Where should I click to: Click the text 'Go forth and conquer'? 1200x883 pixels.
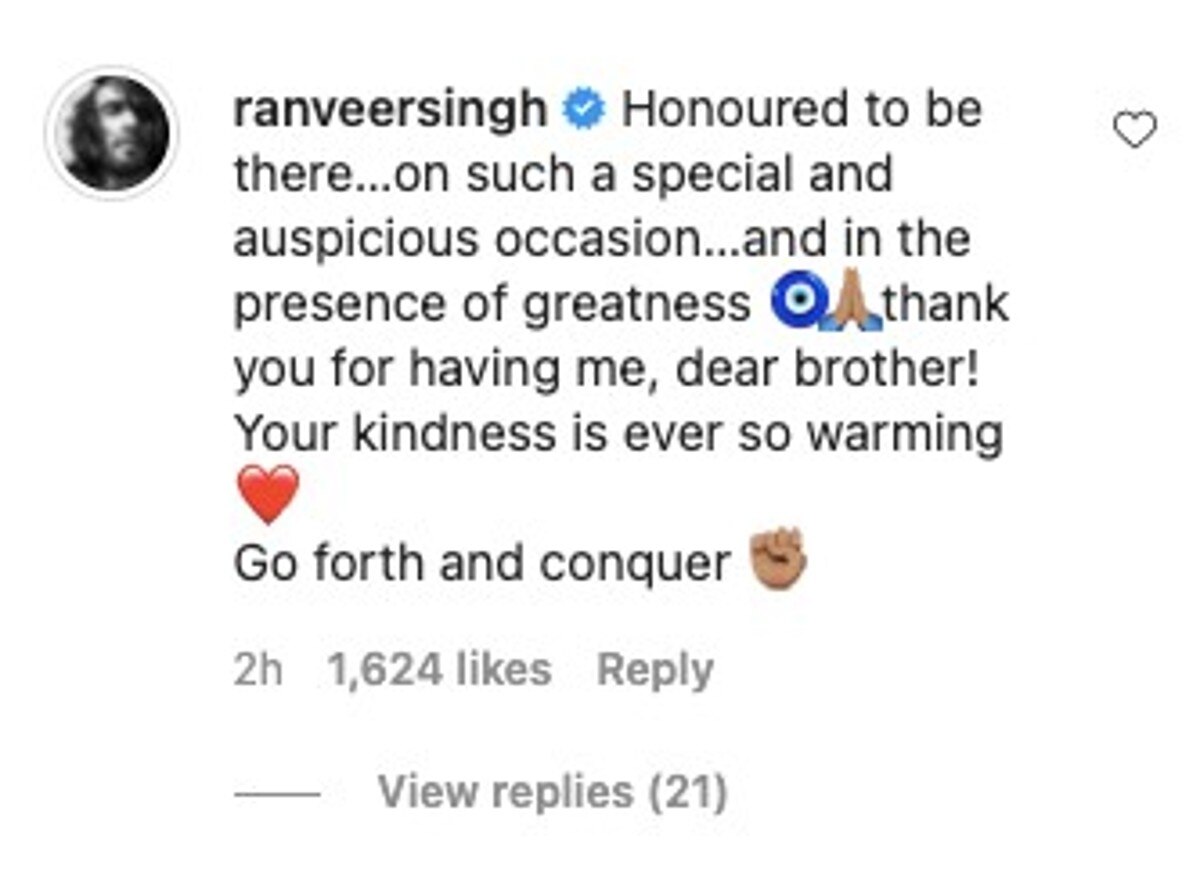482,565
